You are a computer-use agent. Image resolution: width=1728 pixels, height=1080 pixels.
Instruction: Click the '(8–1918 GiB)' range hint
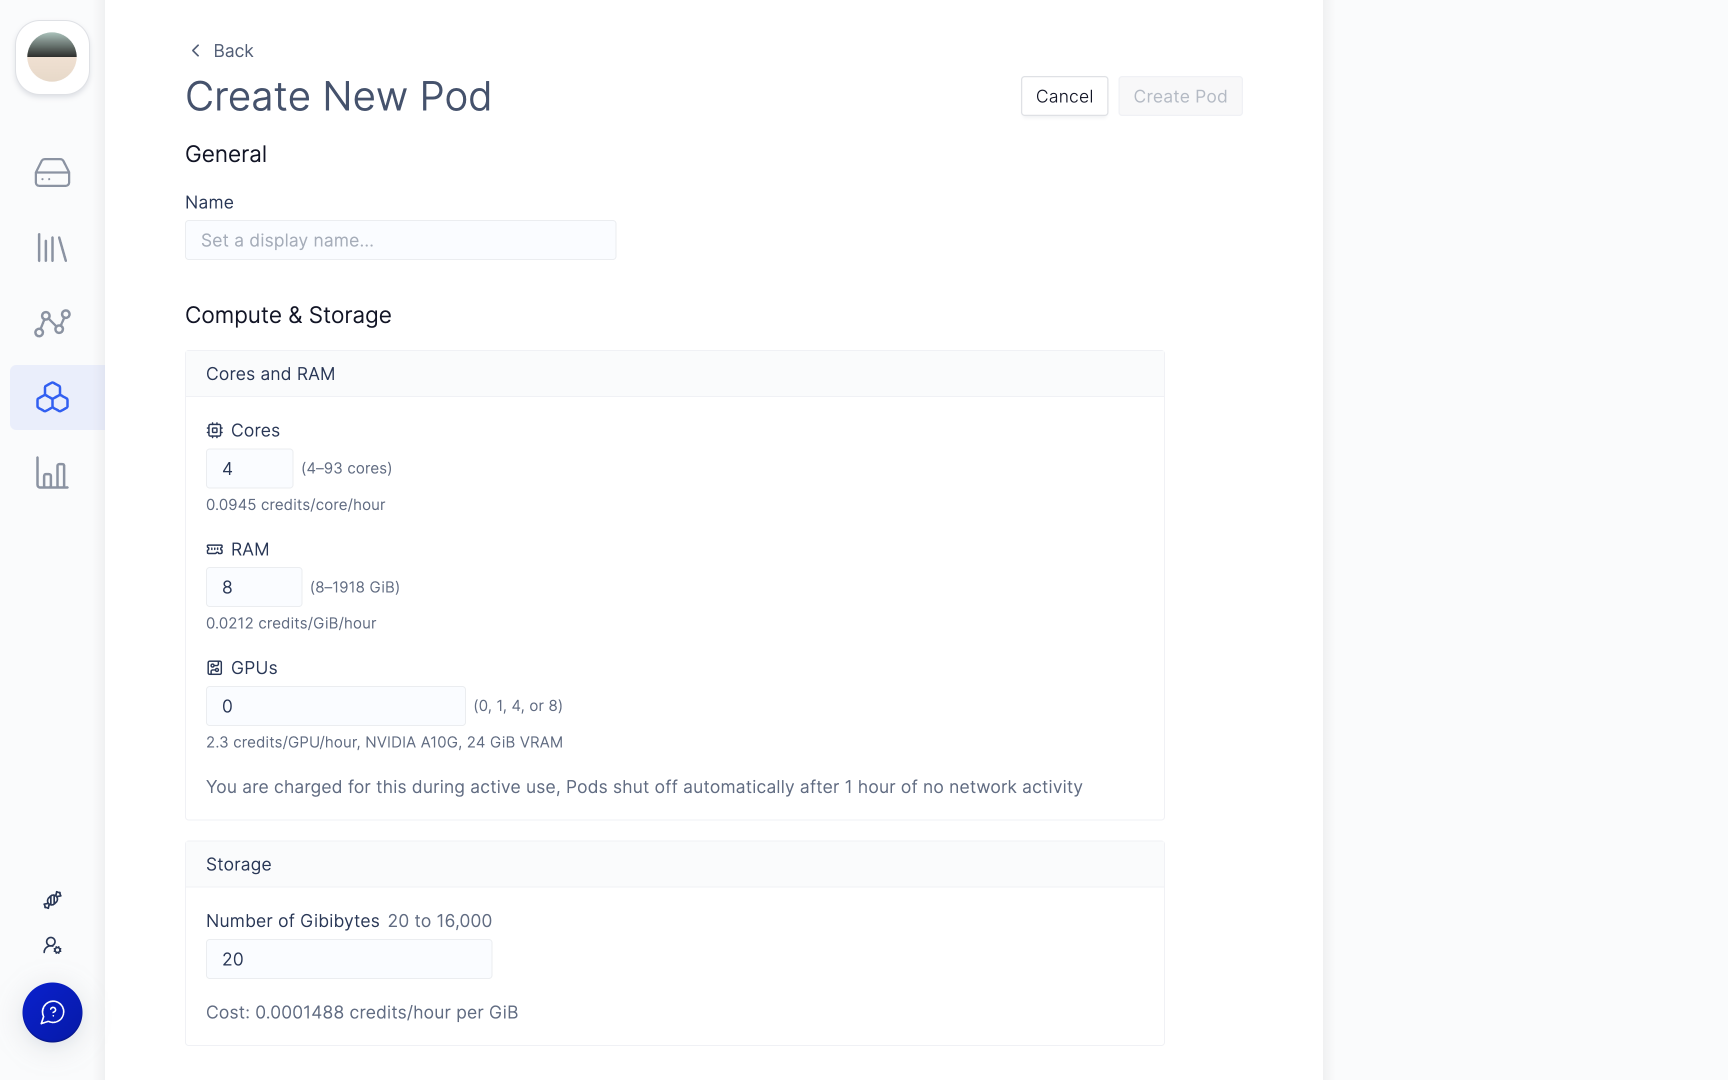tap(355, 587)
